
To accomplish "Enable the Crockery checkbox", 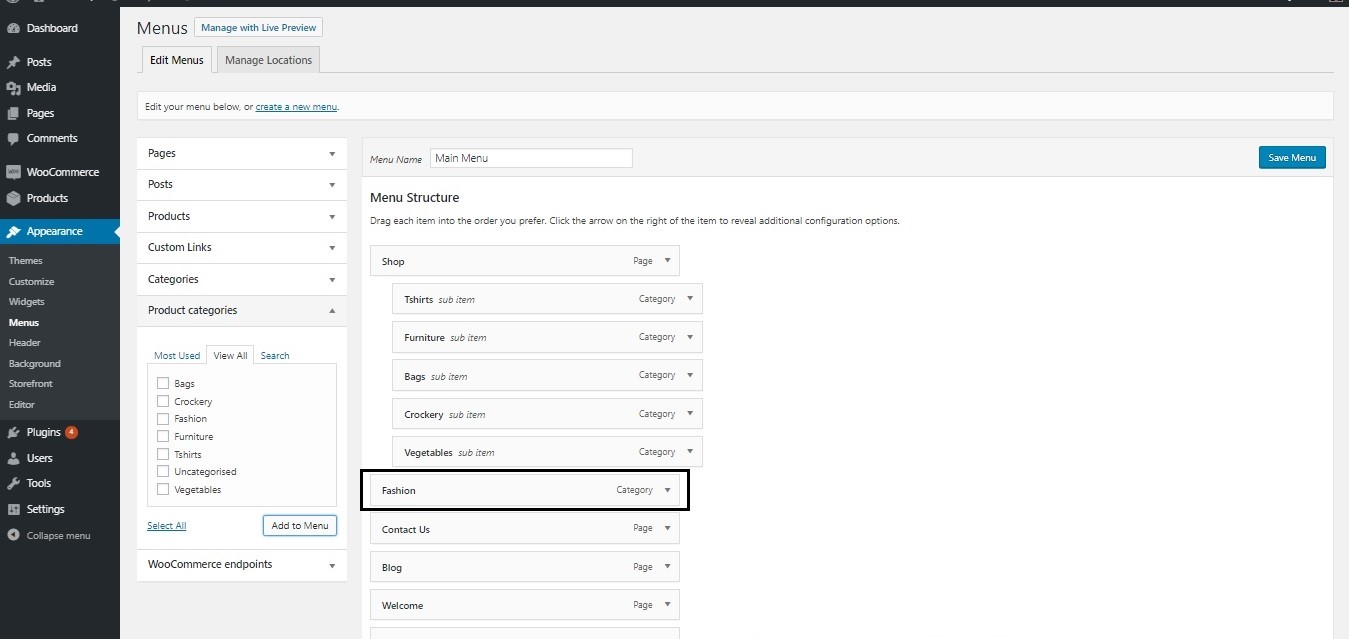I will [162, 401].
